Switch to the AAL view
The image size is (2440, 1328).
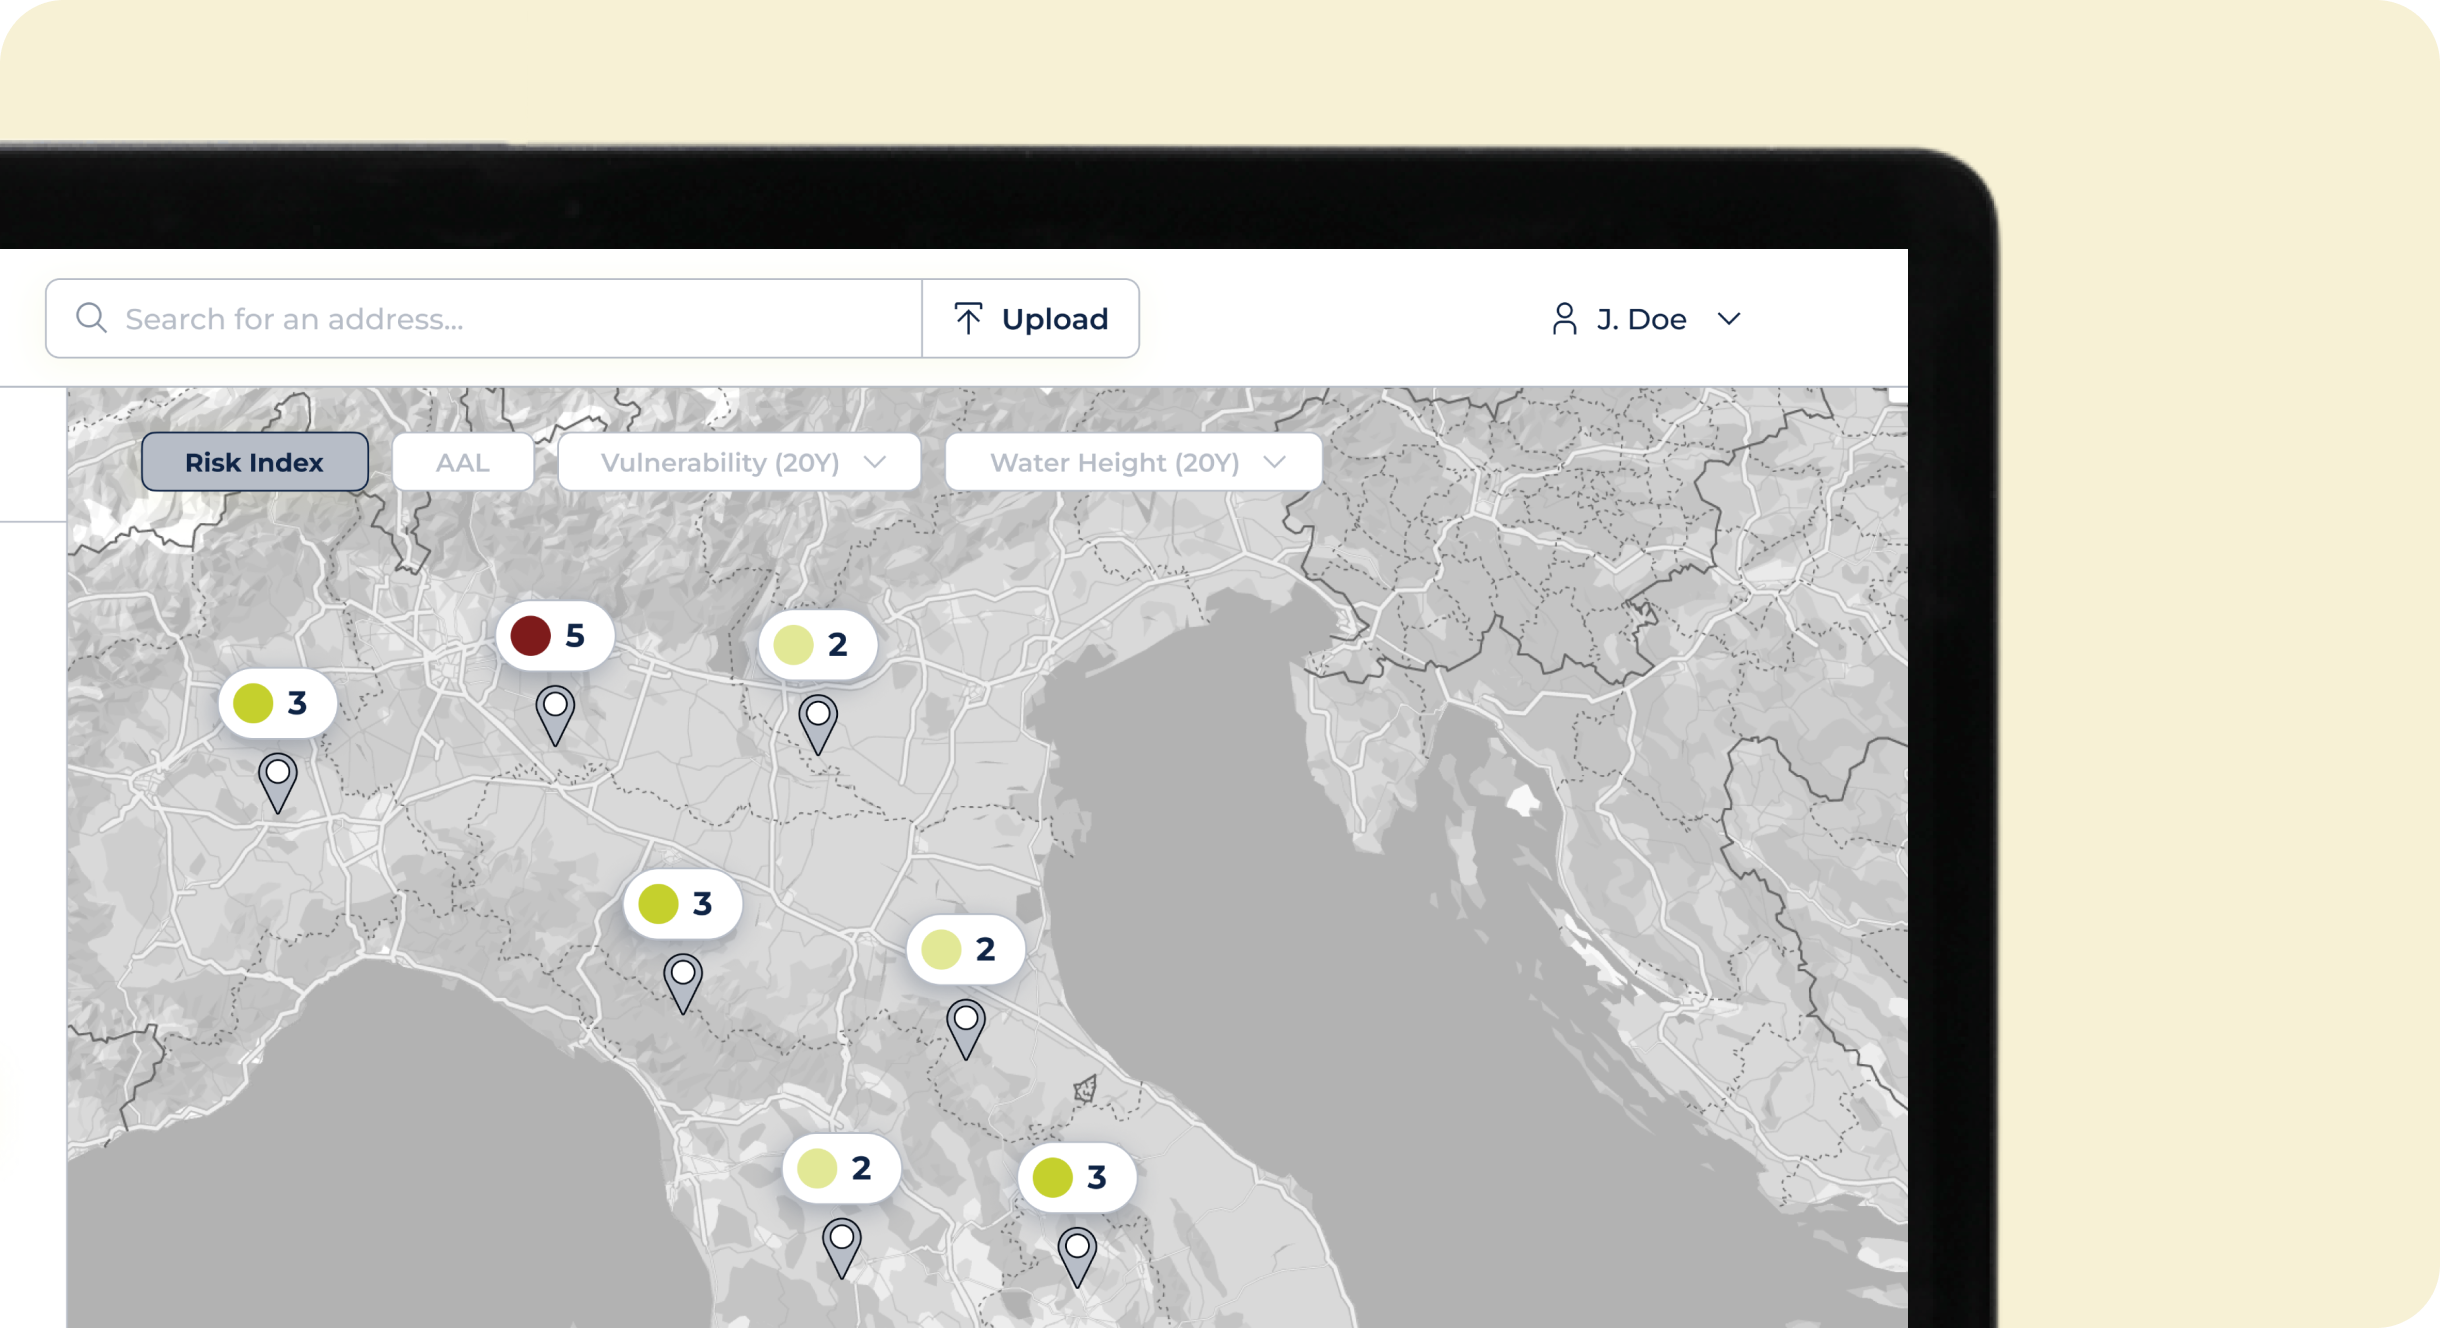point(462,462)
